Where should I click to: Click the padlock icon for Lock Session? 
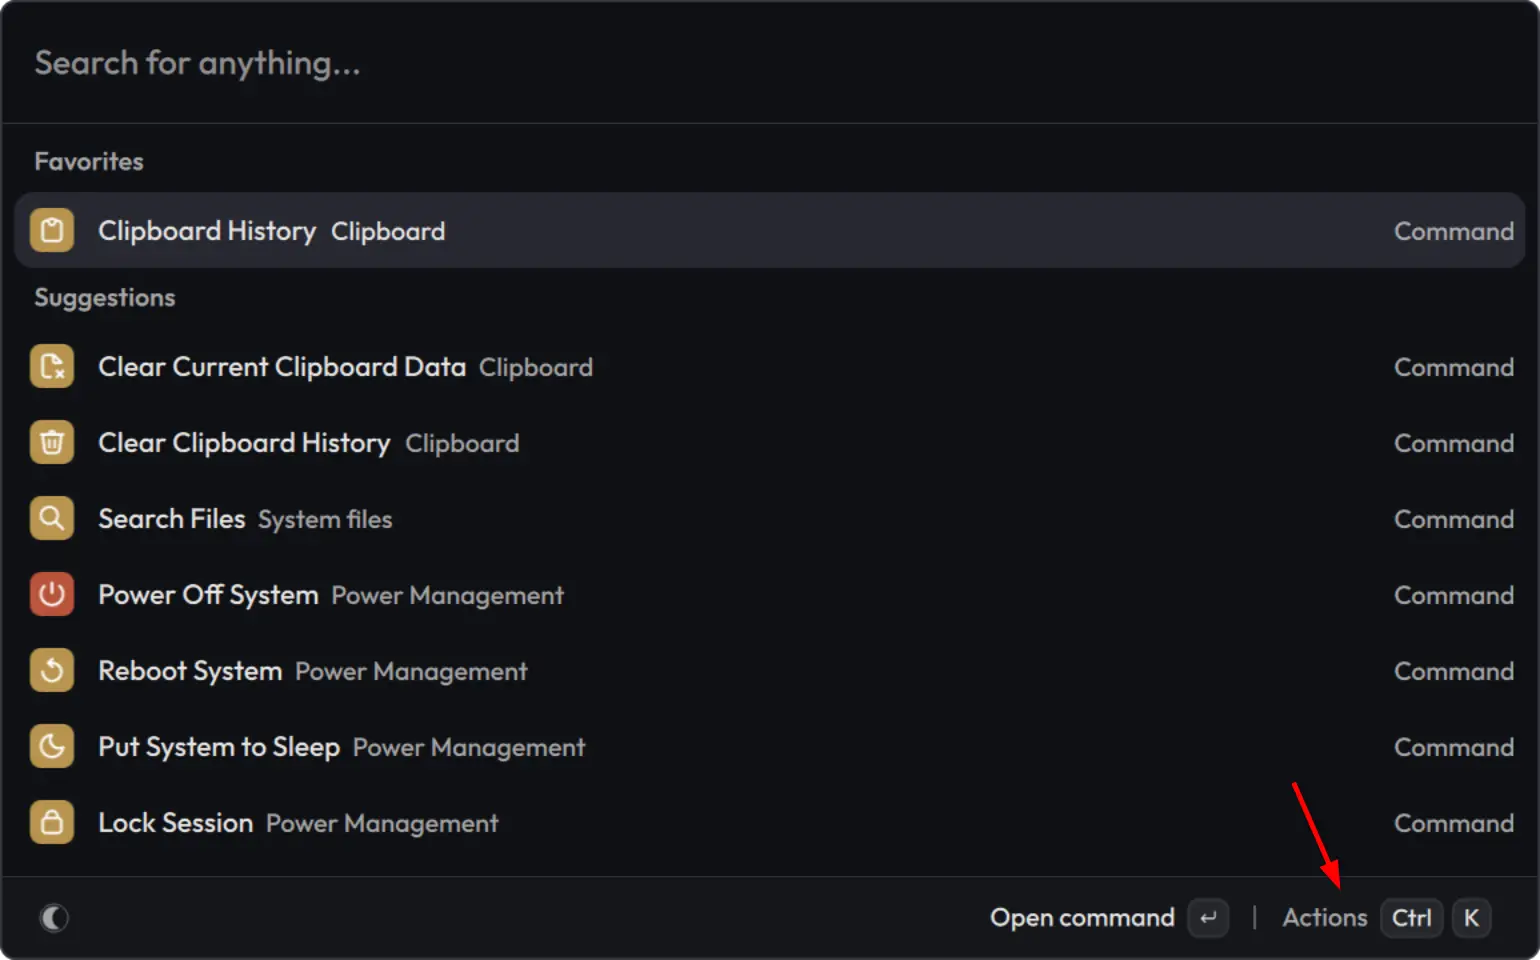(x=52, y=823)
